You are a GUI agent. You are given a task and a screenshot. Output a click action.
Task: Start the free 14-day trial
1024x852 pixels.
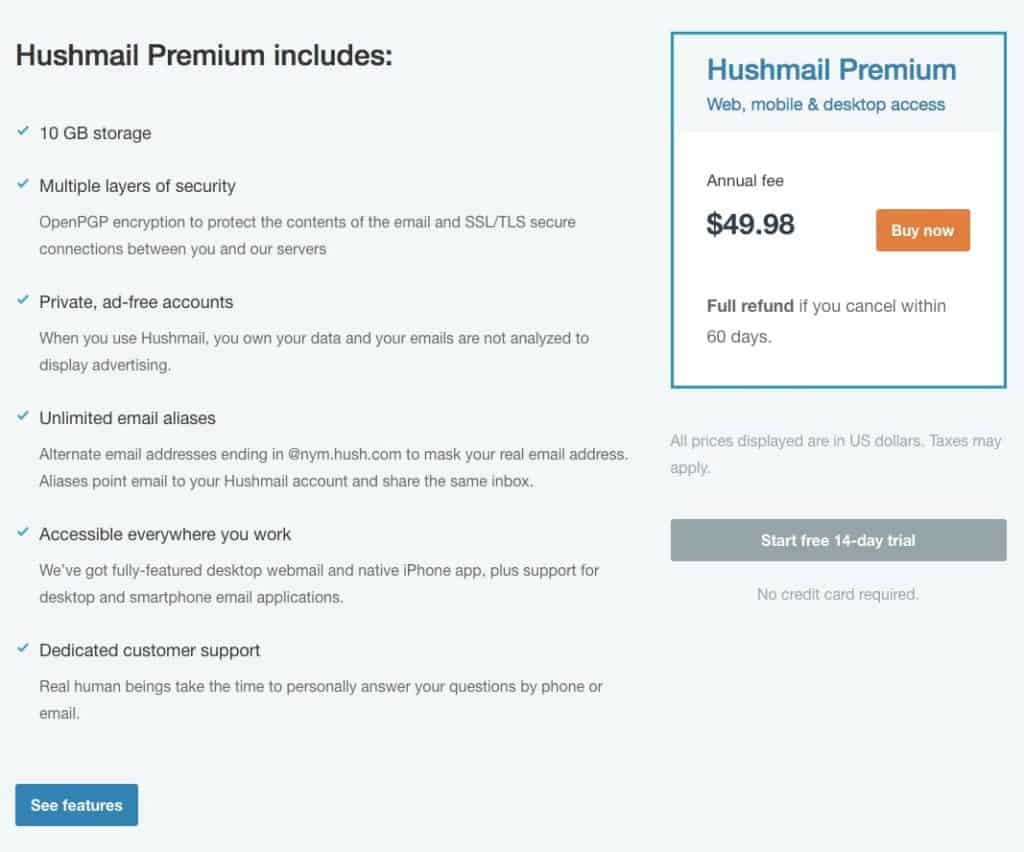point(838,540)
